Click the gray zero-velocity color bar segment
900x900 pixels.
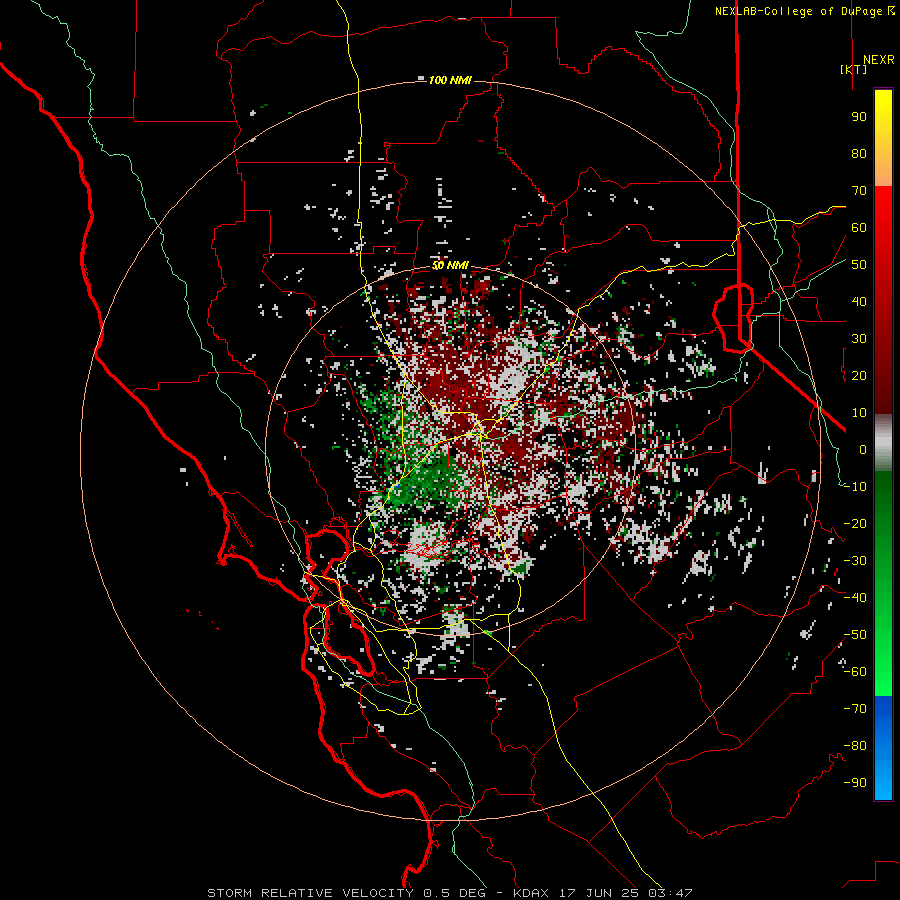coord(883,443)
